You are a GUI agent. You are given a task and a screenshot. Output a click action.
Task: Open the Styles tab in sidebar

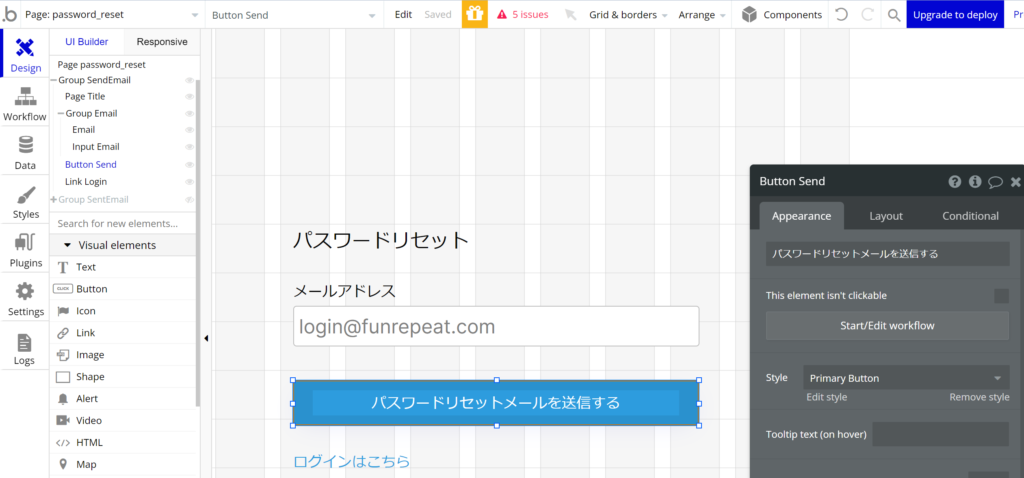pyautogui.click(x=25, y=200)
